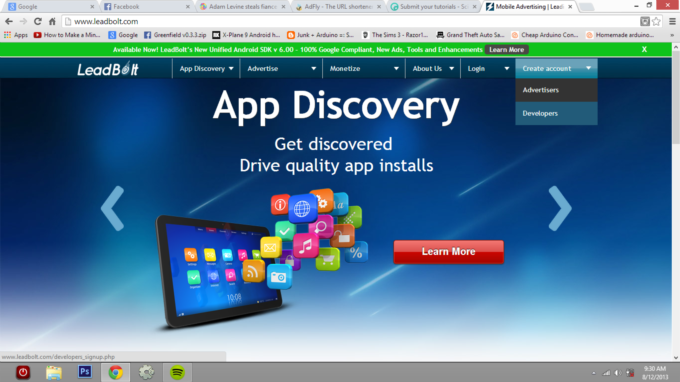Show the next slide with right arrow

[560, 208]
